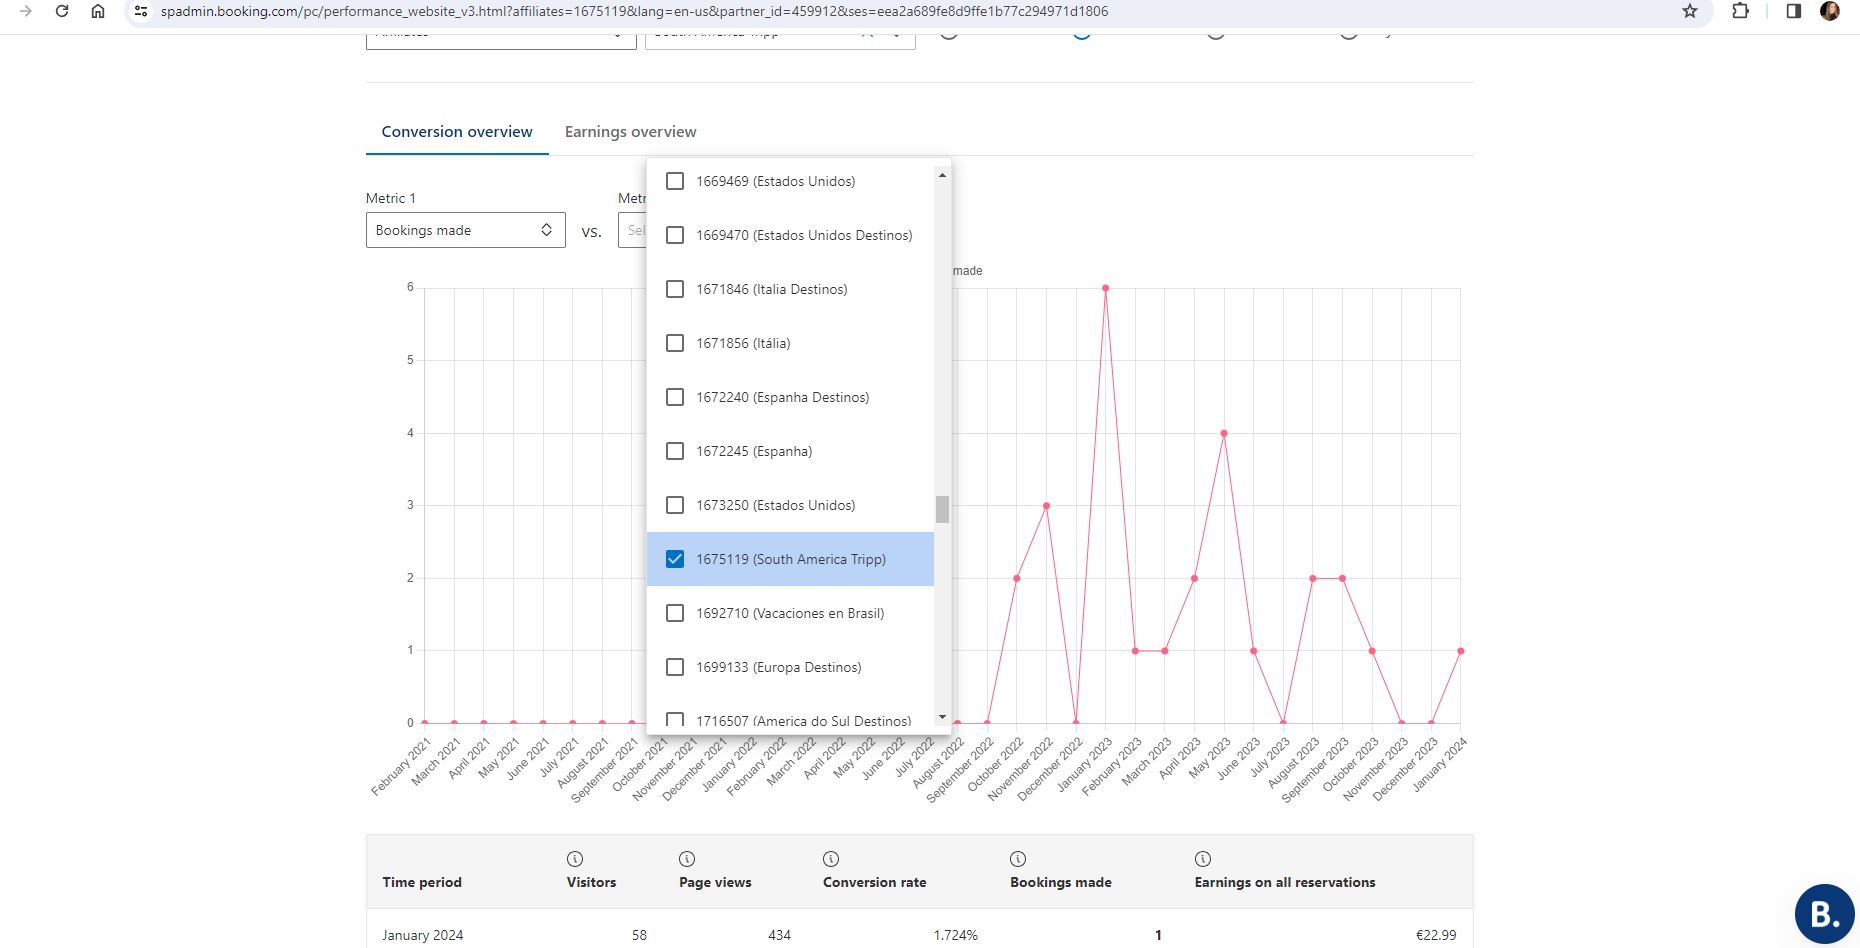Click the 434 page views value
Screen dimensions: 1860x948
tap(779, 935)
